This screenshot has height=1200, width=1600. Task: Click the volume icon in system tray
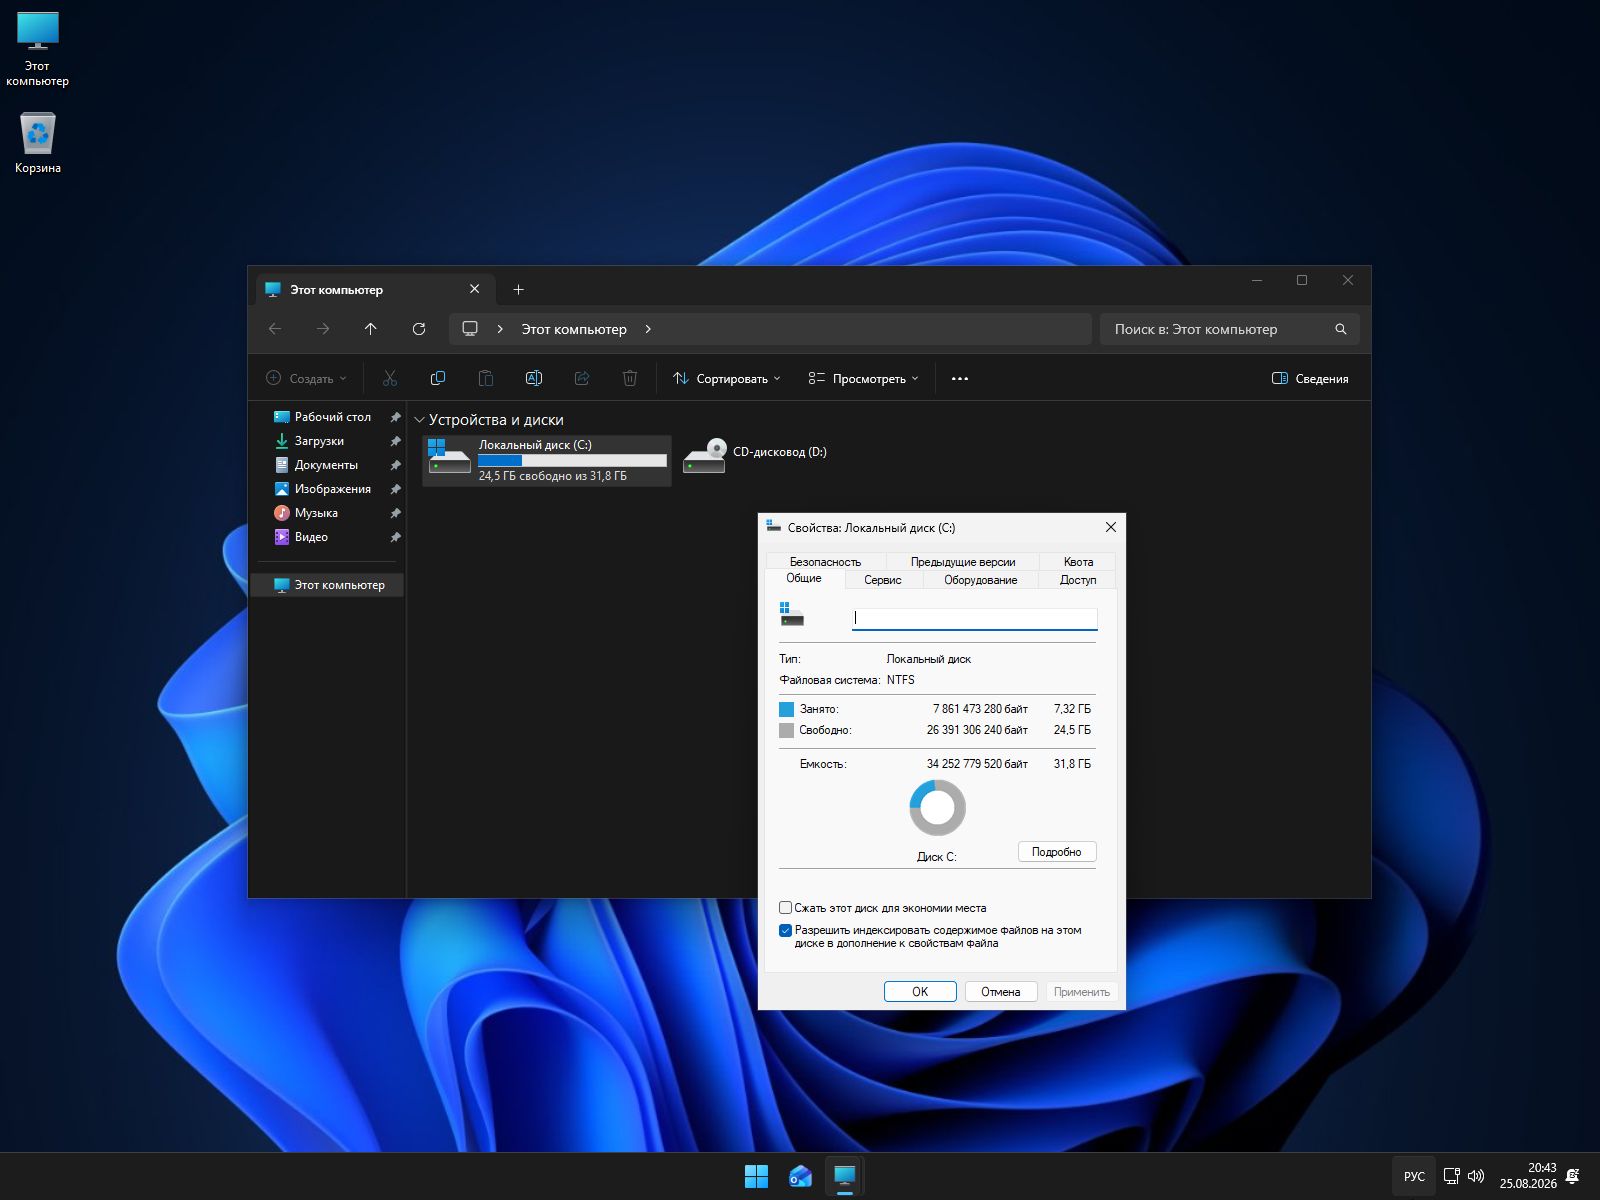coord(1476,1177)
